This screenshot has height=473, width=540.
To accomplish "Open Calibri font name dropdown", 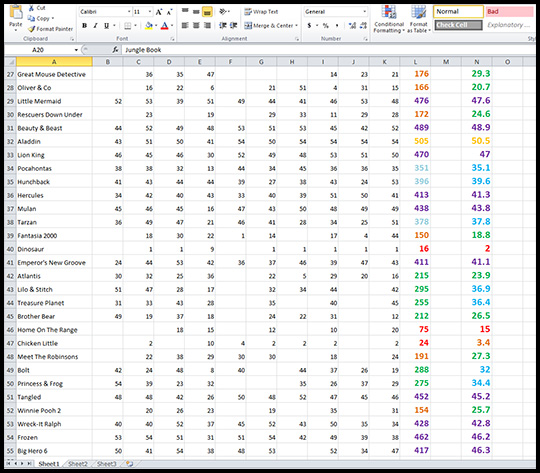I will click(129, 12).
